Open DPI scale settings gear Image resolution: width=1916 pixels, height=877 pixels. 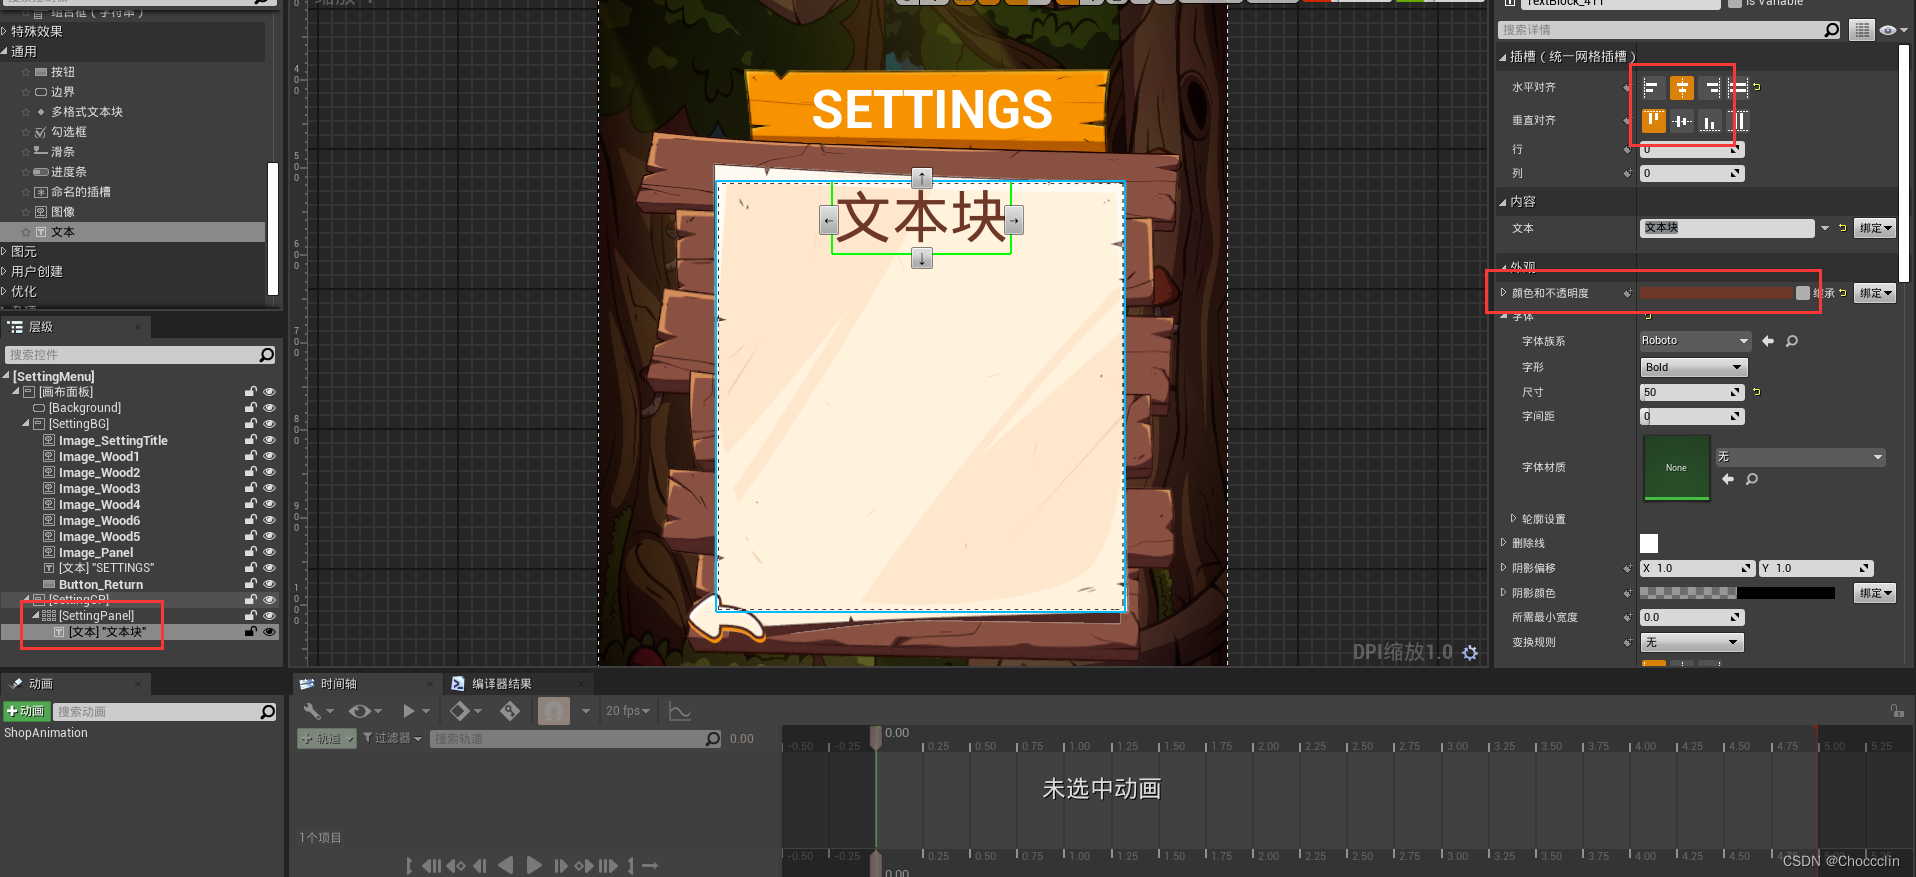1470,653
